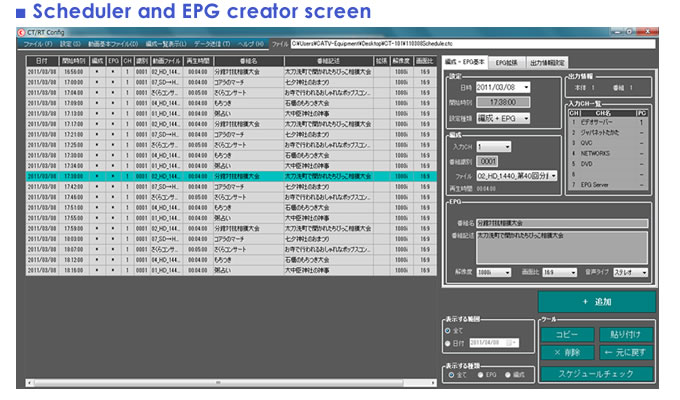
Task: Switch to the EPG拡張 tab
Action: pyautogui.click(x=507, y=62)
